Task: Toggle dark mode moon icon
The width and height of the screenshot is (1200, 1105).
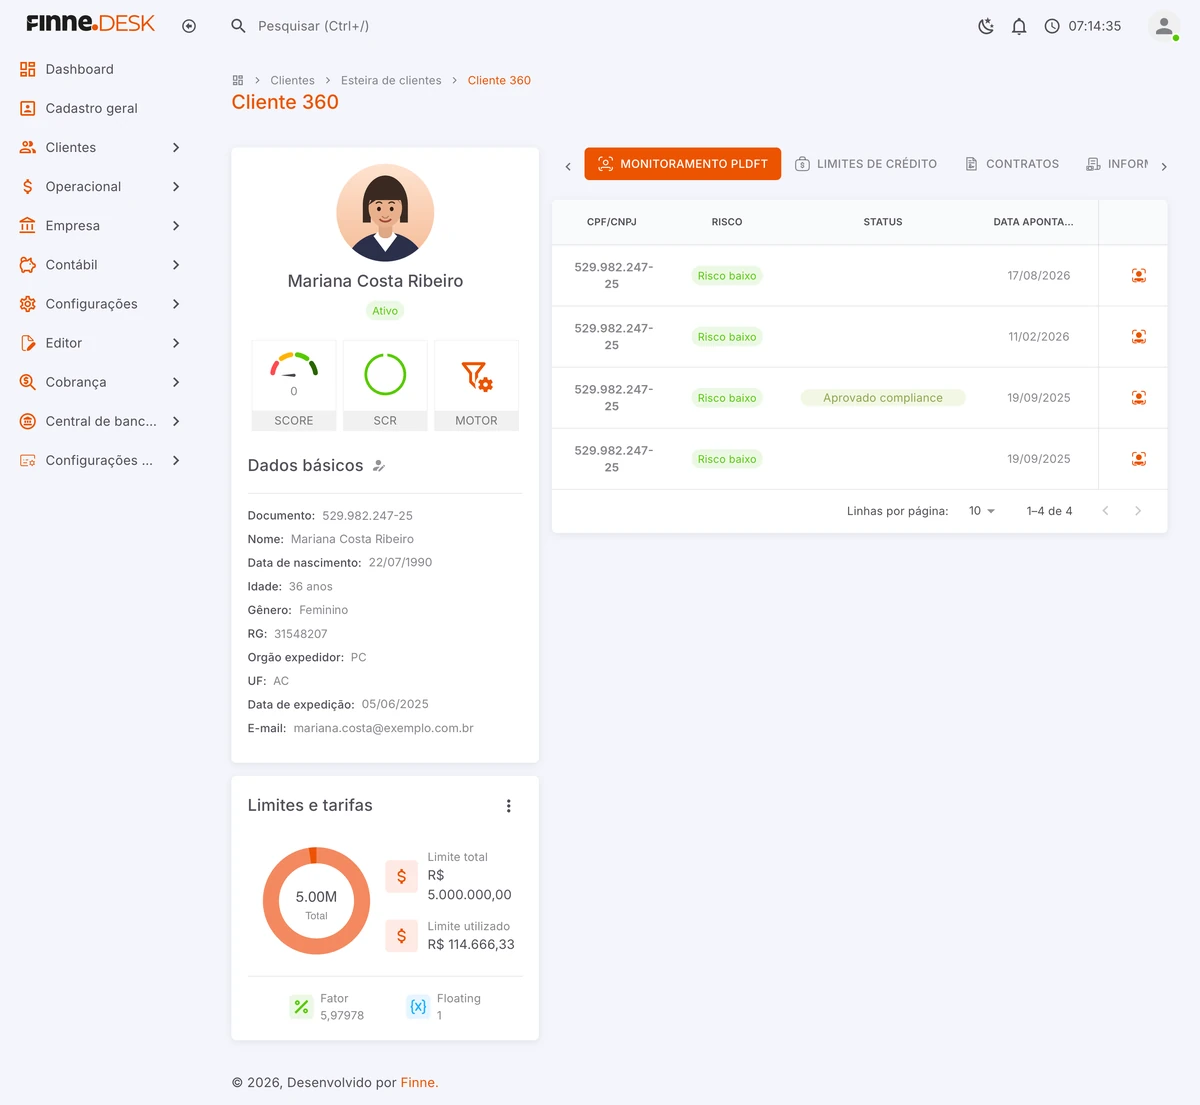Action: pyautogui.click(x=986, y=26)
